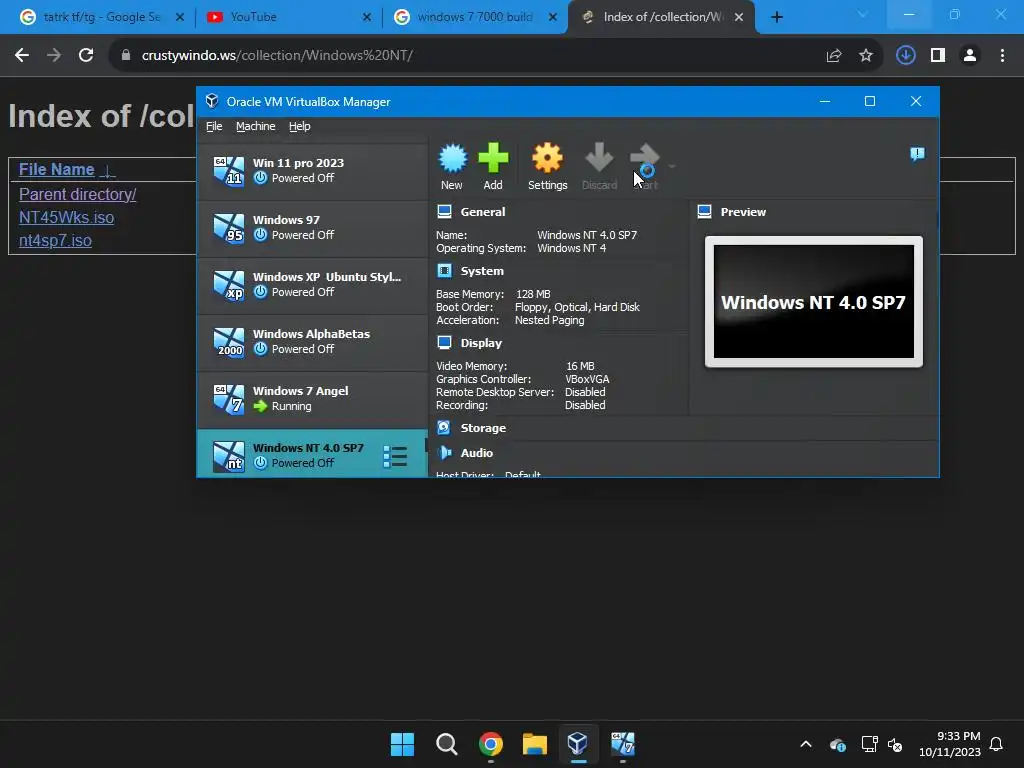Click the Audio section speaker icon
The width and height of the screenshot is (1024, 768).
445,453
